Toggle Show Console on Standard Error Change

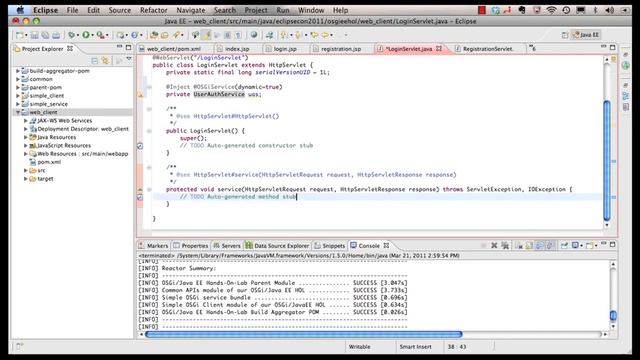pos(550,245)
